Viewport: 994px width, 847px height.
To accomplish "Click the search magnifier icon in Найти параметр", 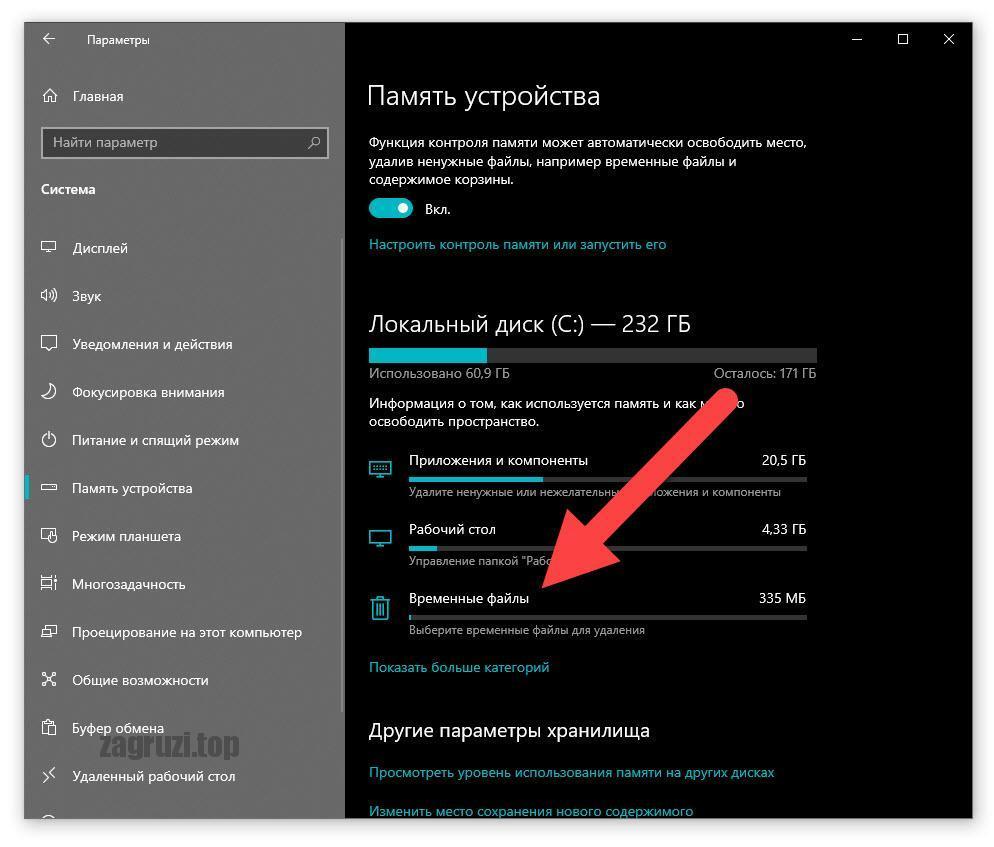I will [x=314, y=143].
